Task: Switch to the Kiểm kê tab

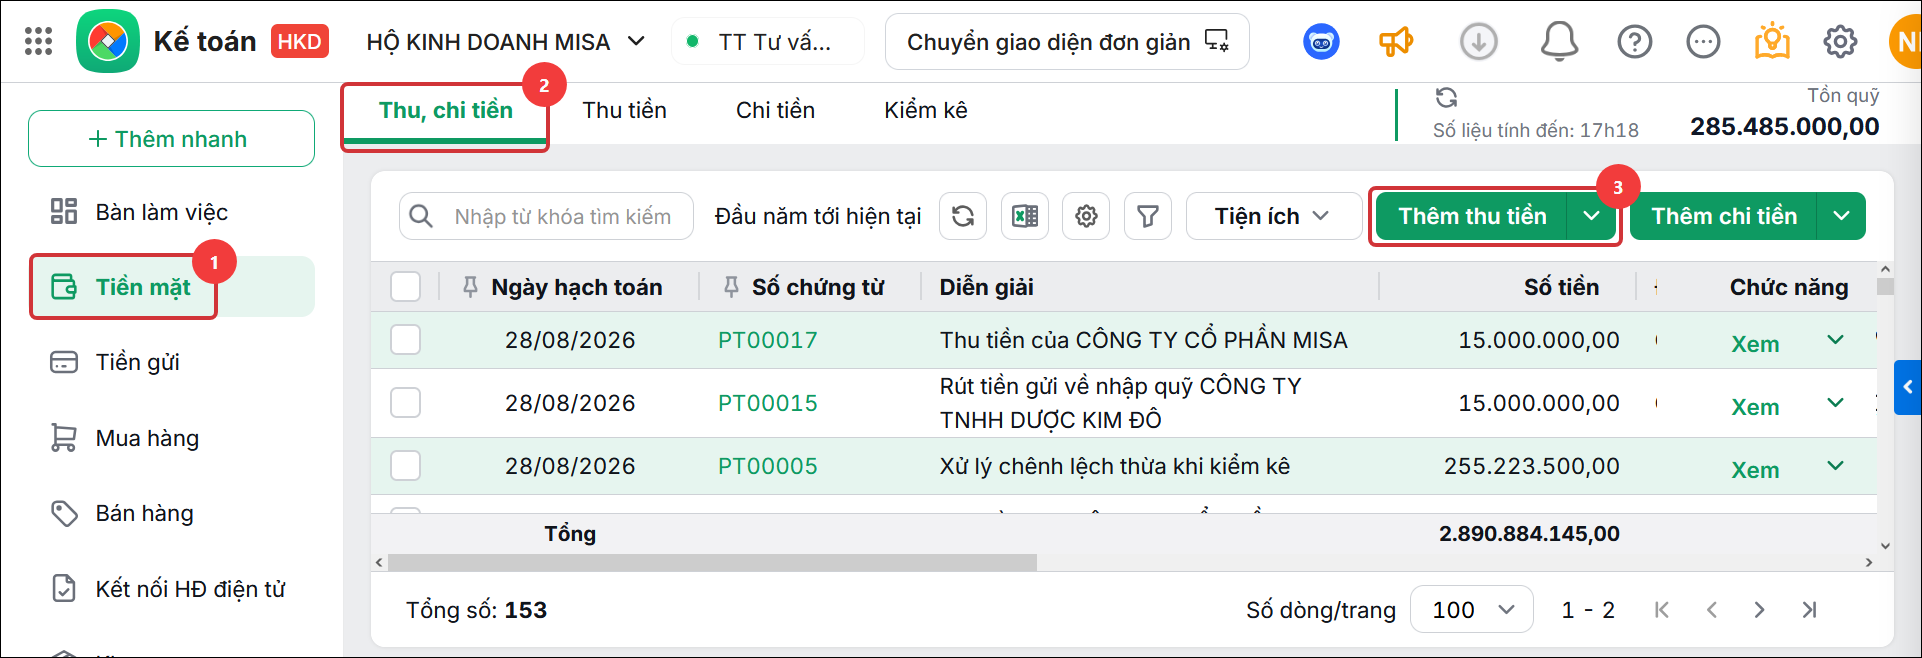Action: click(x=925, y=110)
